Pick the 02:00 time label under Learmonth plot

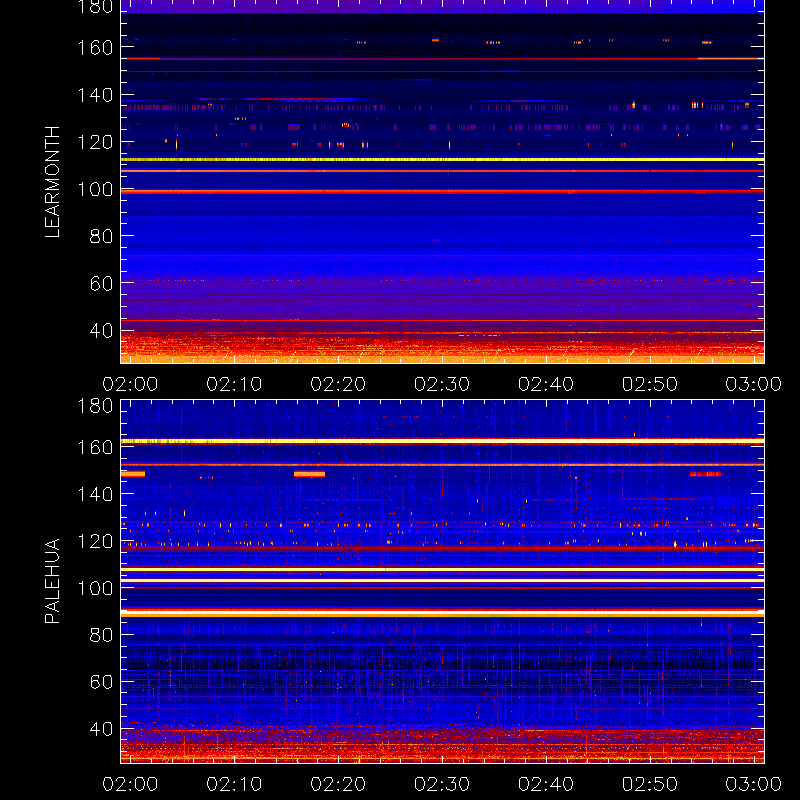tap(130, 384)
